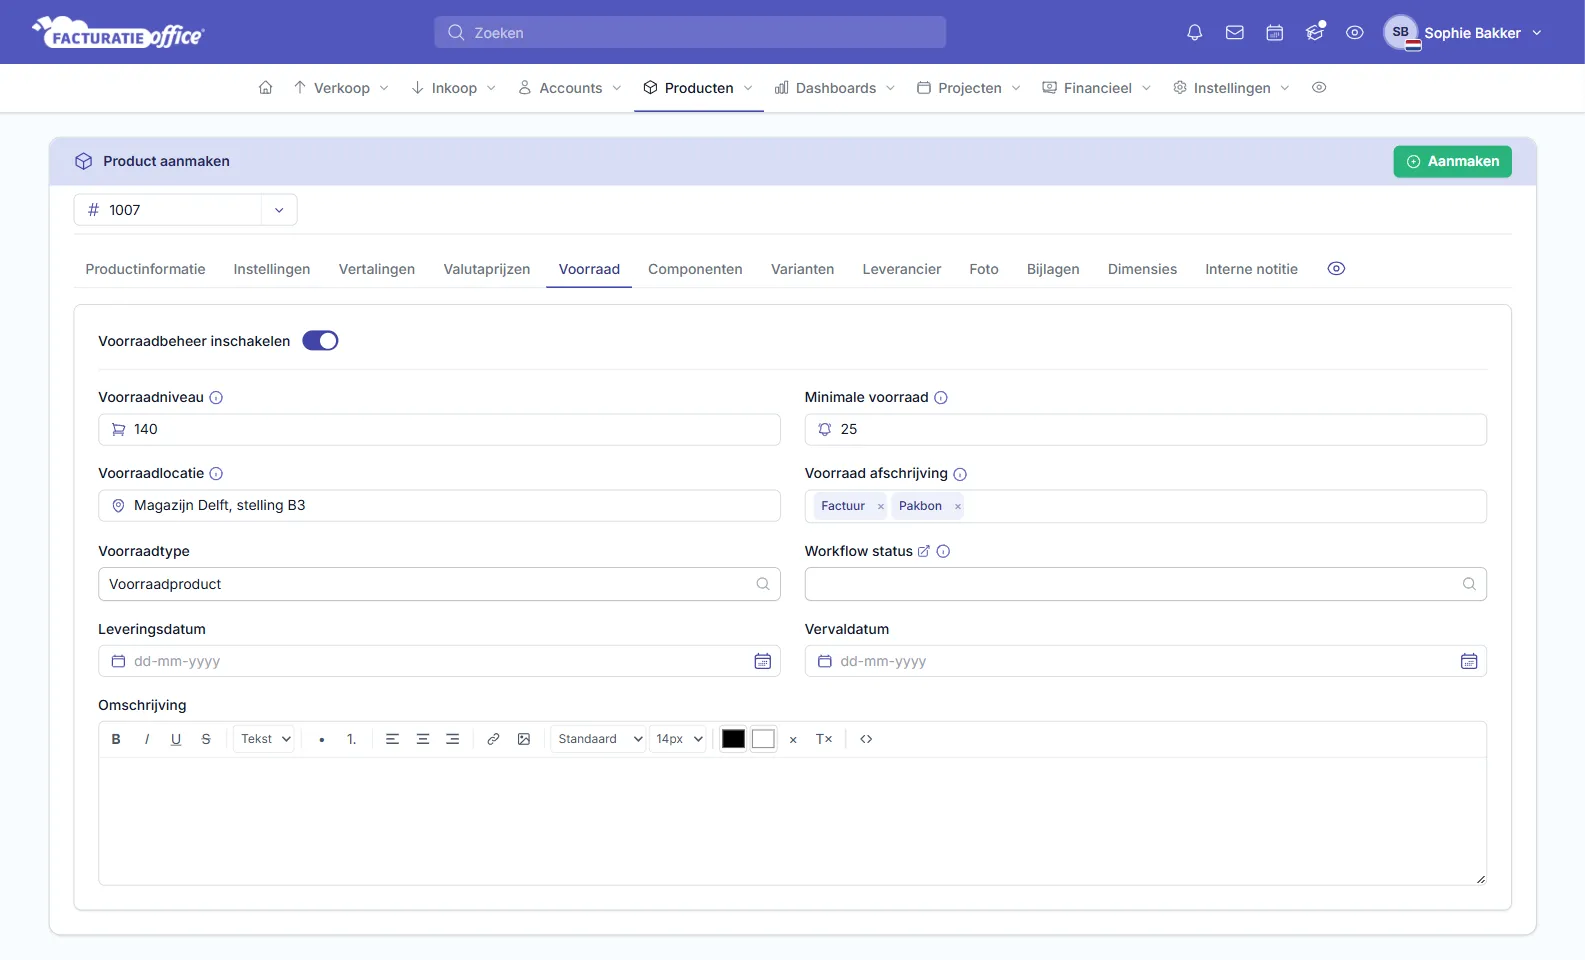Image resolution: width=1585 pixels, height=960 pixels.
Task: Toggle the eye icon in navigation bar
Action: click(x=1319, y=88)
